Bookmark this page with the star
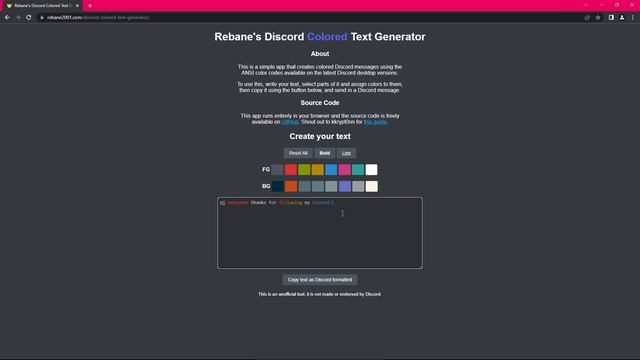 pyautogui.click(x=598, y=18)
